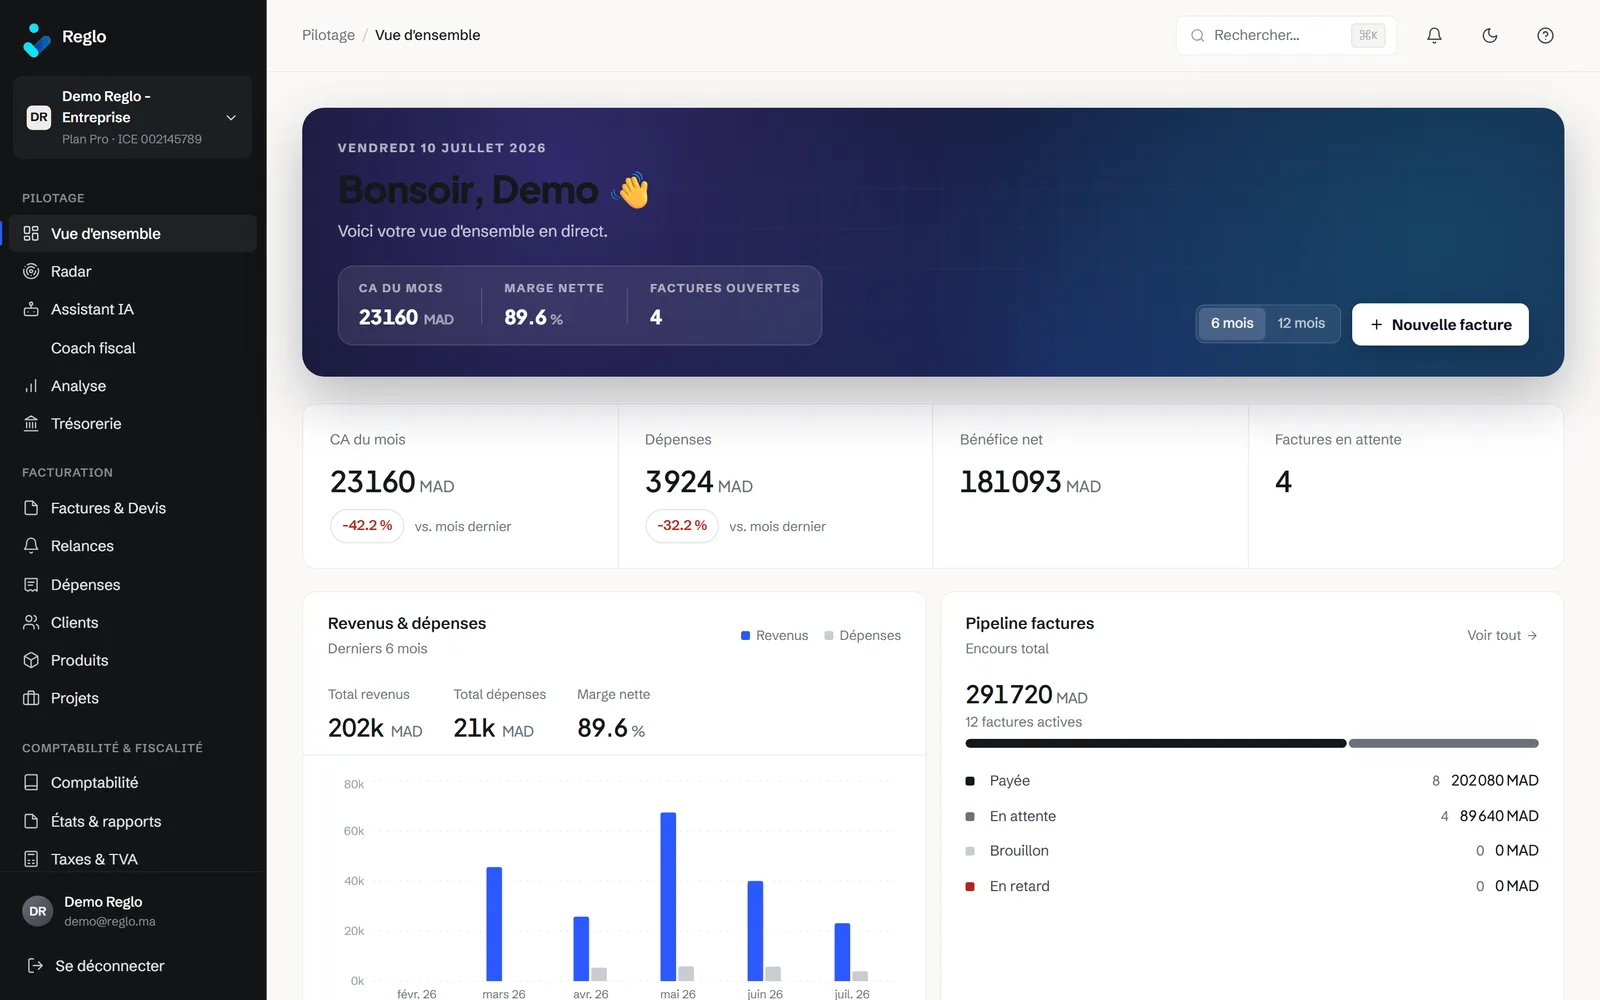1600x1000 pixels.
Task: Click the Nouvelle facture button
Action: [1440, 324]
